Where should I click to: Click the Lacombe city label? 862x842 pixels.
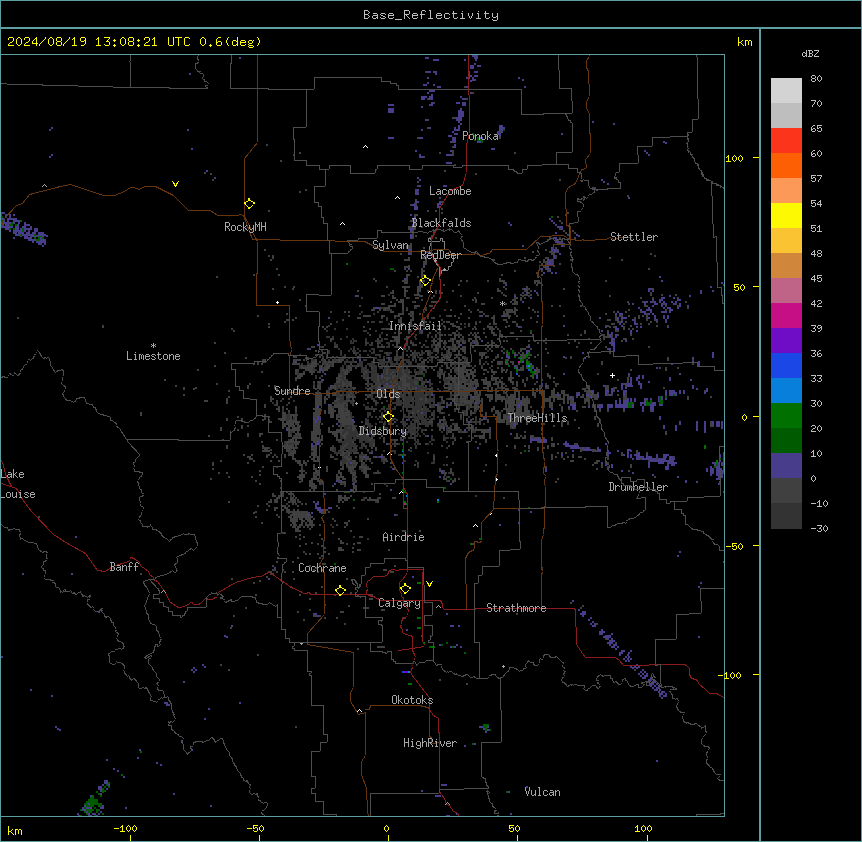pyautogui.click(x=450, y=191)
